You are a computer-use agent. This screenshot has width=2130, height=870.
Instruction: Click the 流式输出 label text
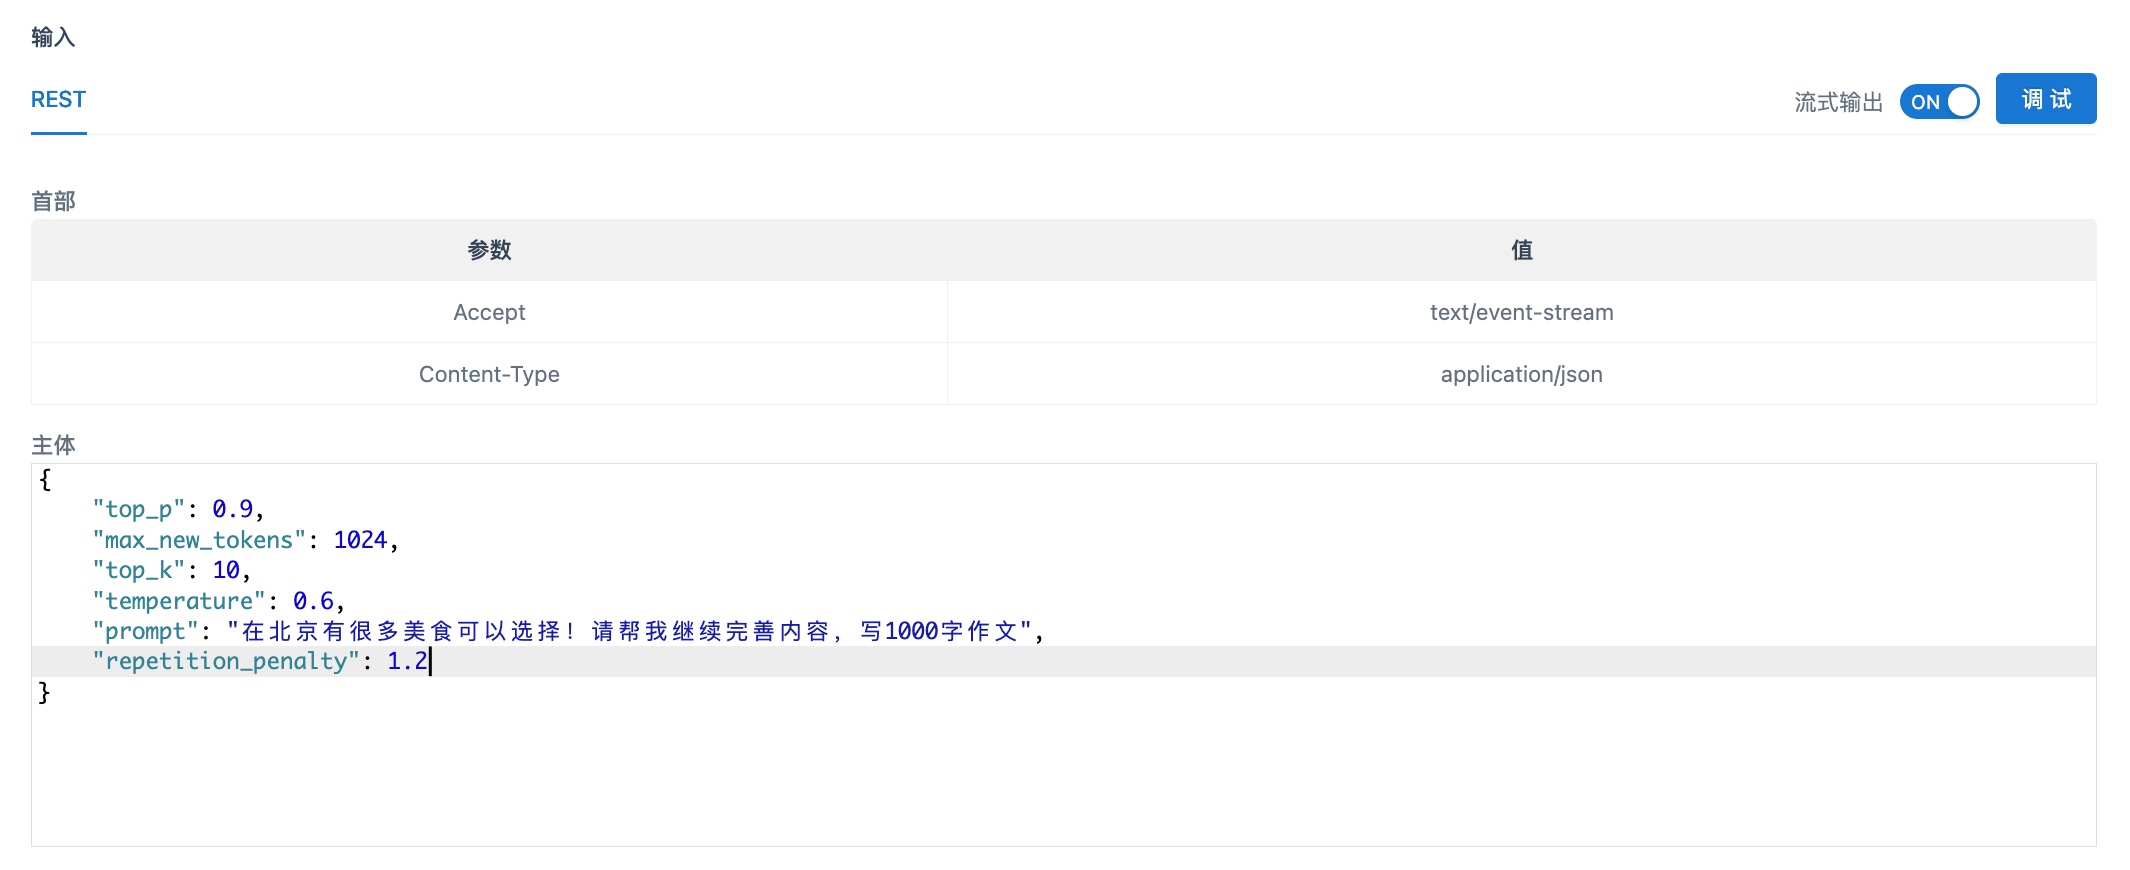tap(1837, 103)
